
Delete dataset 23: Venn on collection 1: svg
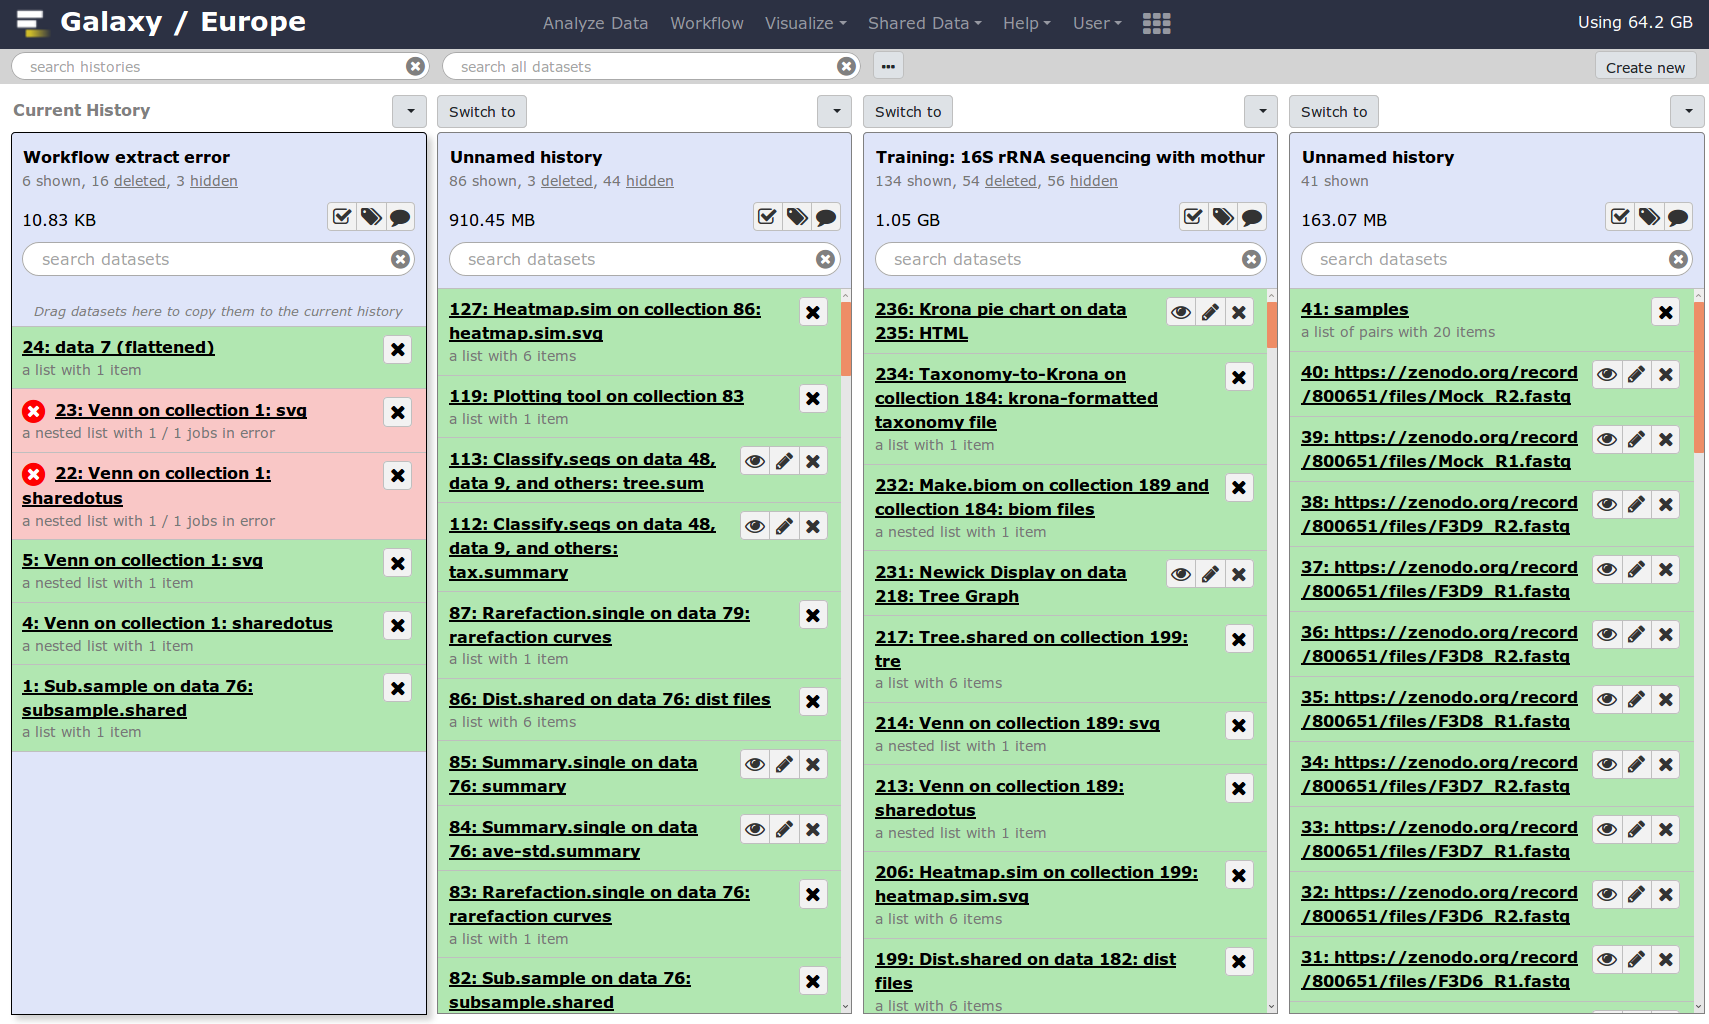(398, 412)
